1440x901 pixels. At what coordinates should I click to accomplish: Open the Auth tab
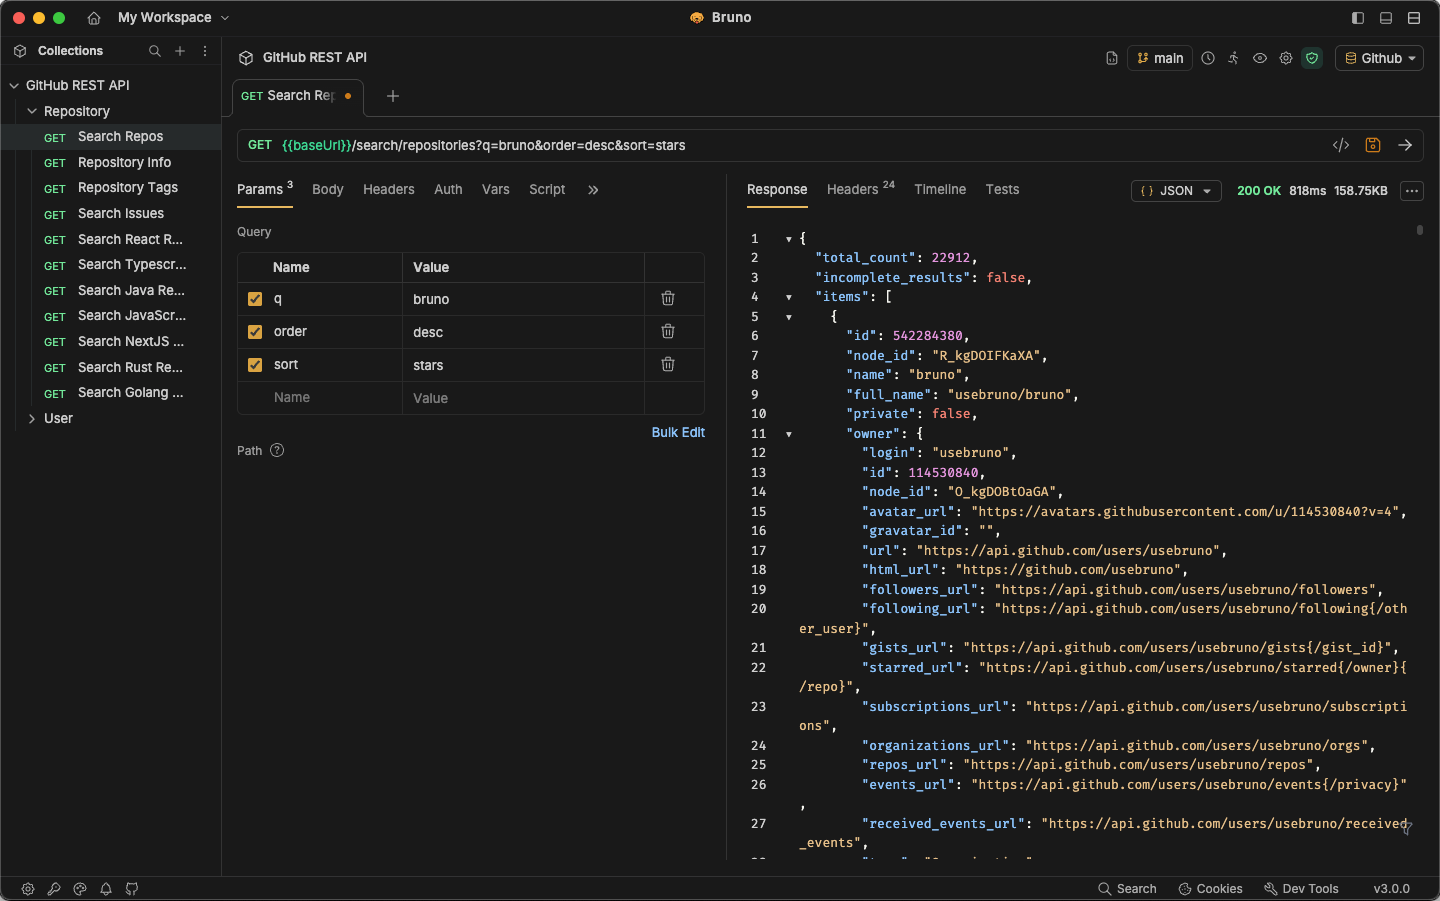448,190
